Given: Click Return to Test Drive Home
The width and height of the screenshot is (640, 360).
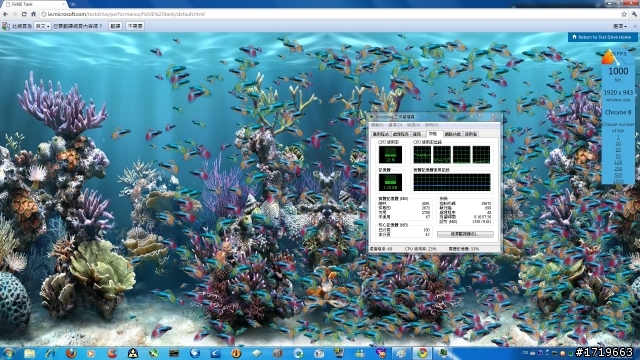Looking at the screenshot, I should (x=602, y=37).
